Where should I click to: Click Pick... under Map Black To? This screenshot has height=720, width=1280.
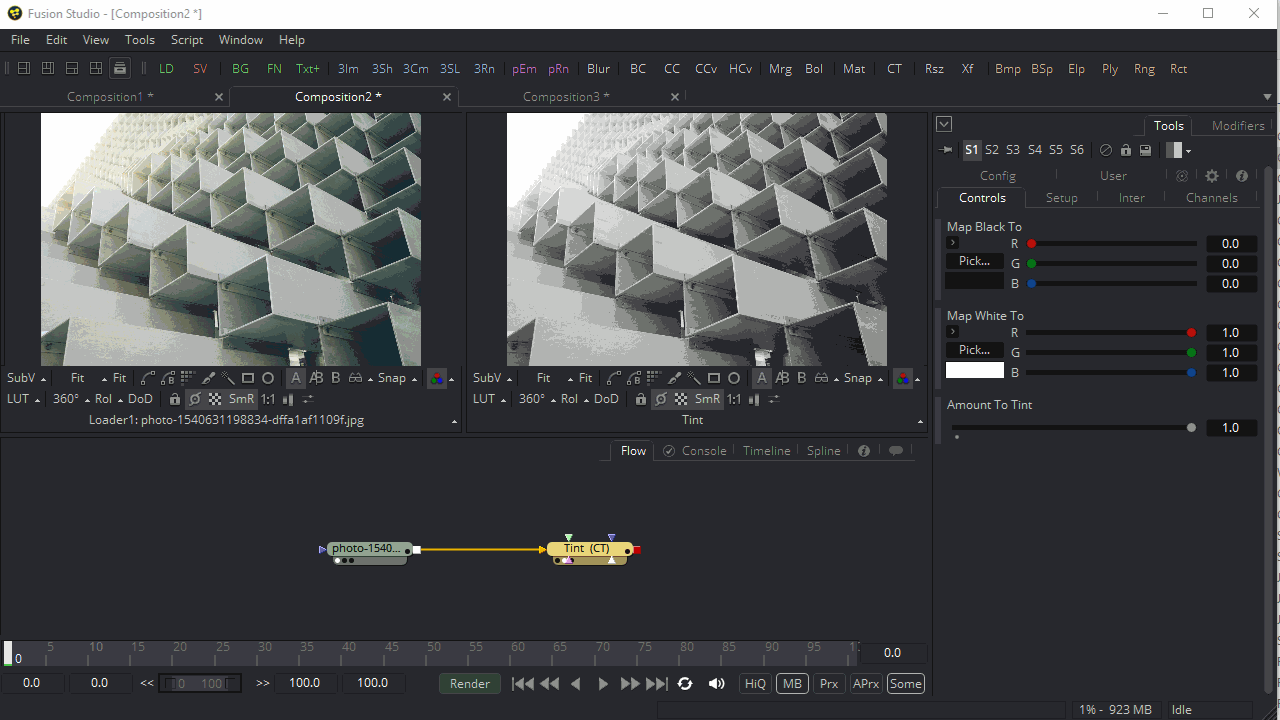[974, 261]
